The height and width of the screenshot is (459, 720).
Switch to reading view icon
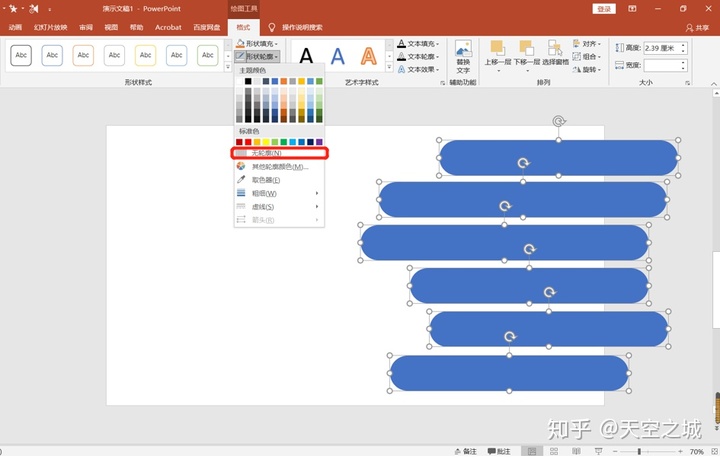coord(576,452)
